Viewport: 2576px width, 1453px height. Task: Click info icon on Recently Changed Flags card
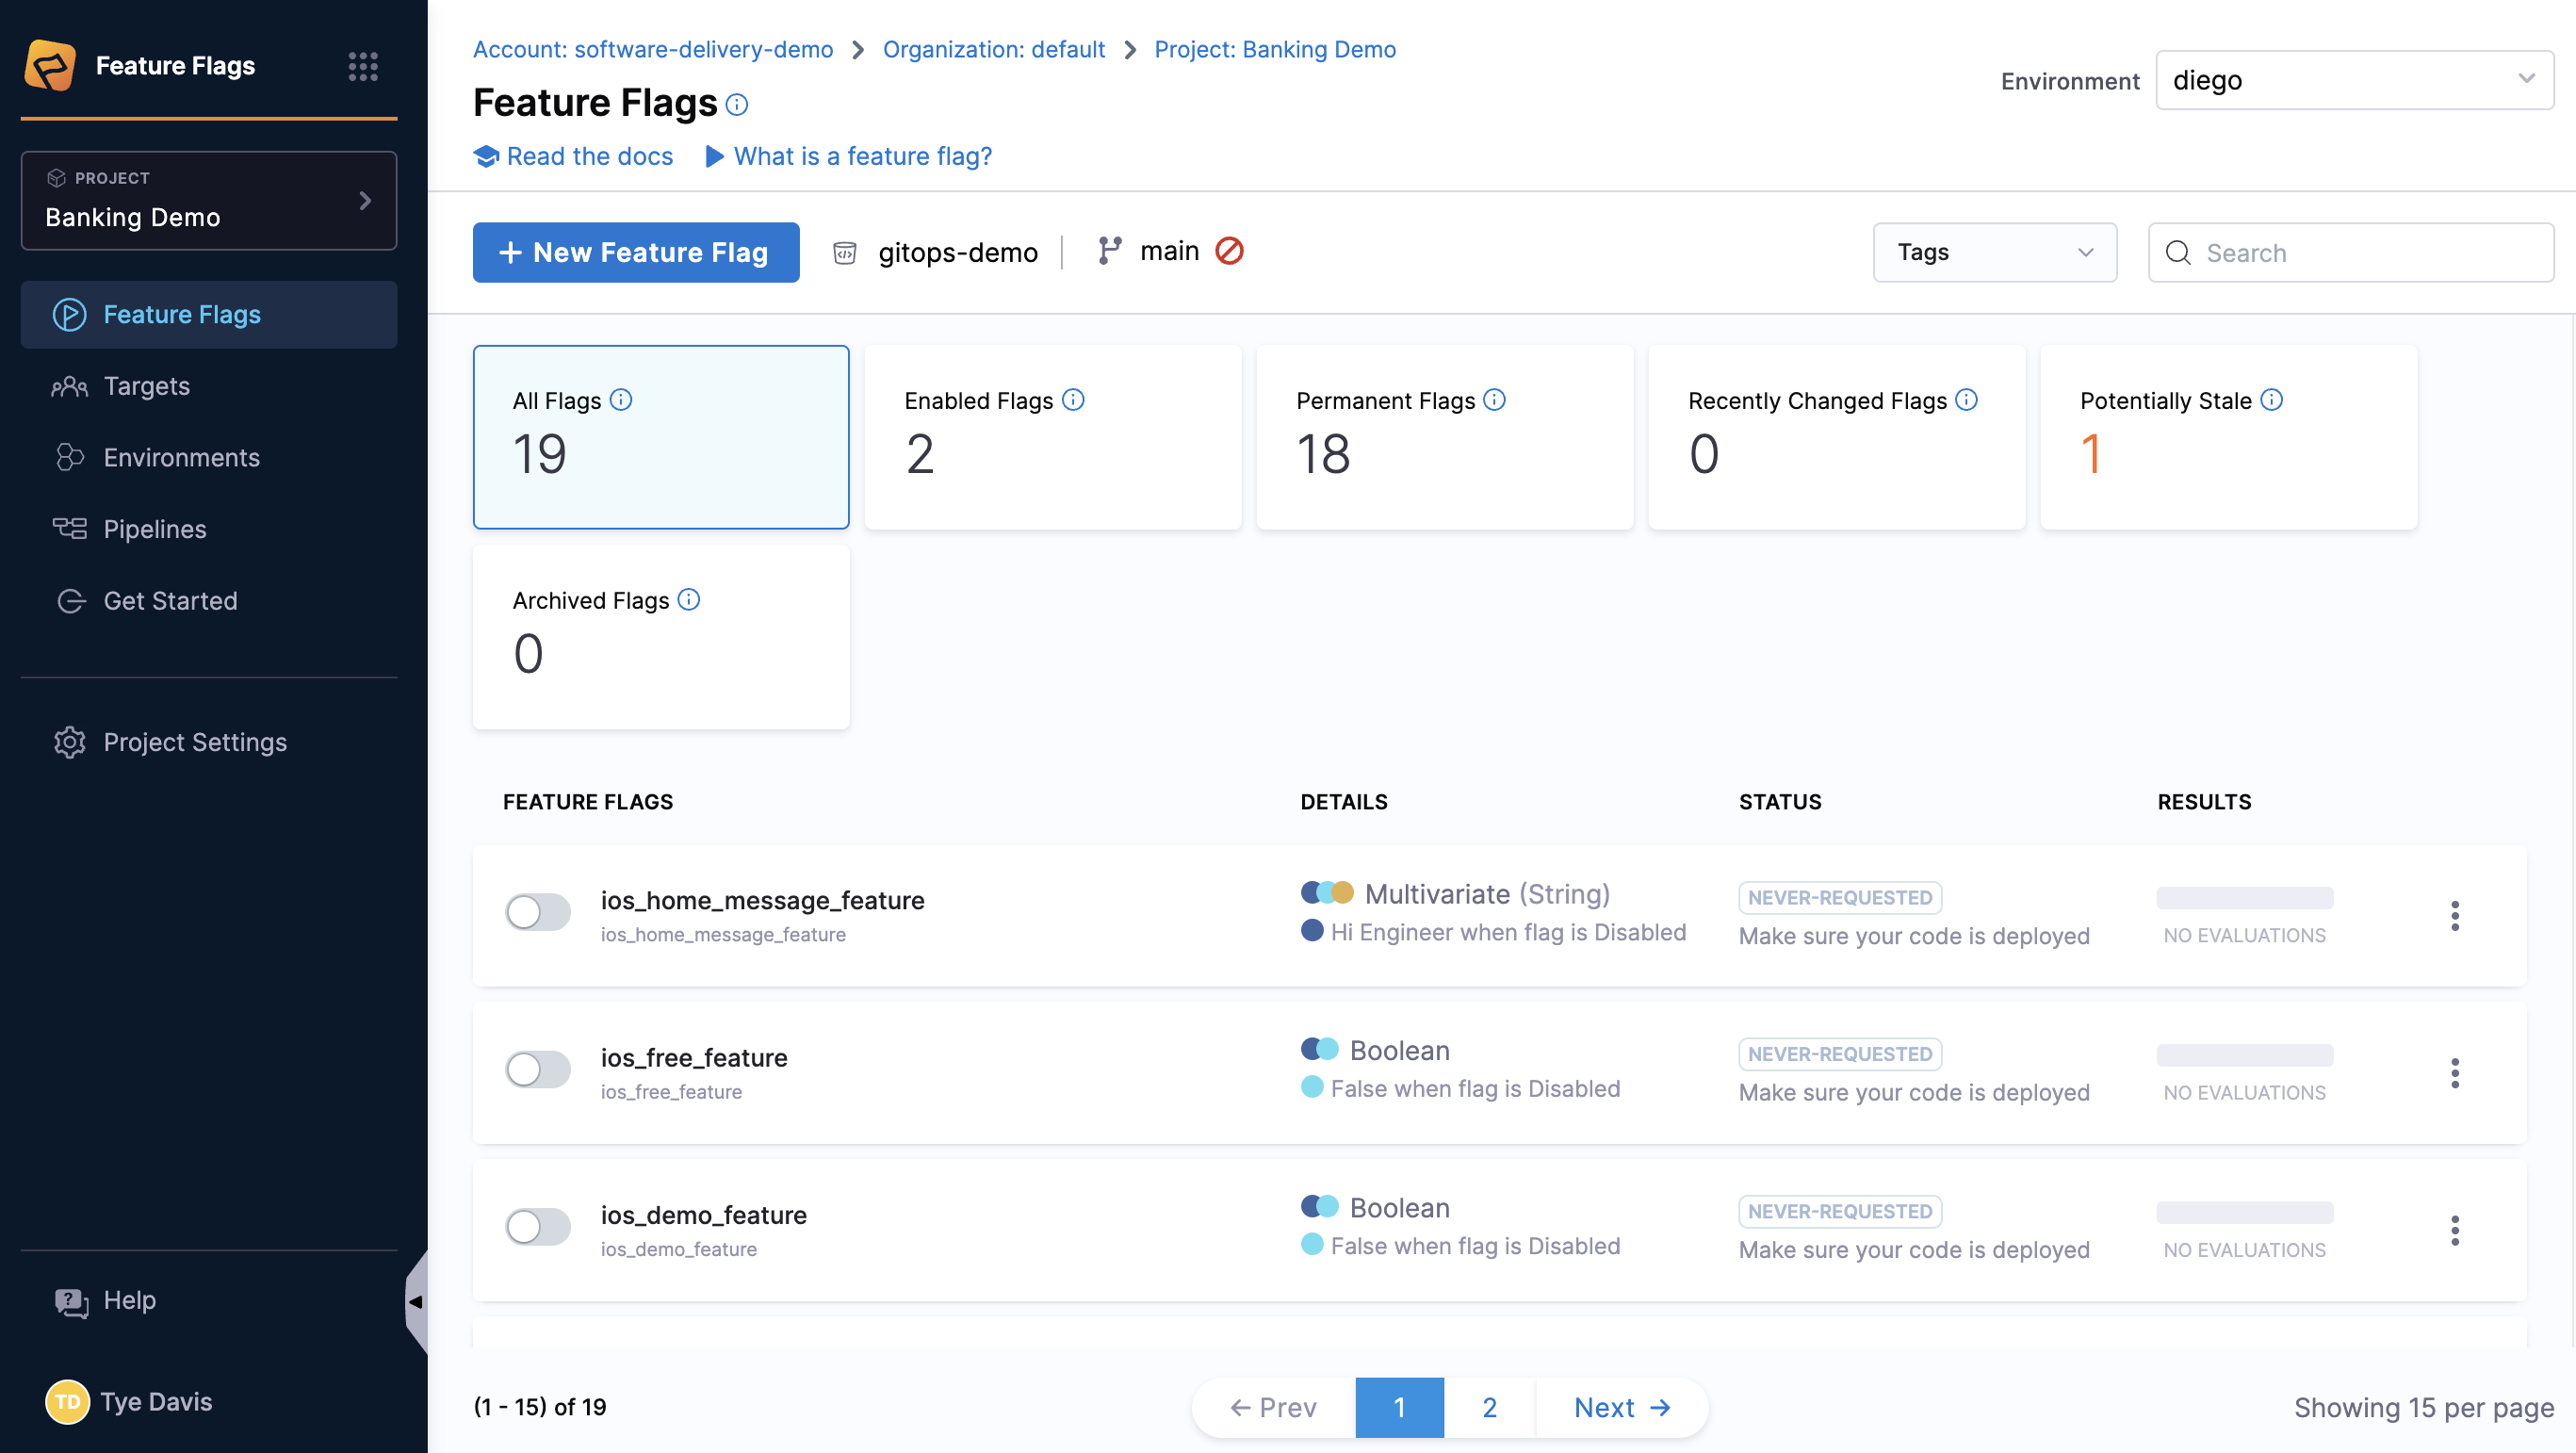point(1966,400)
